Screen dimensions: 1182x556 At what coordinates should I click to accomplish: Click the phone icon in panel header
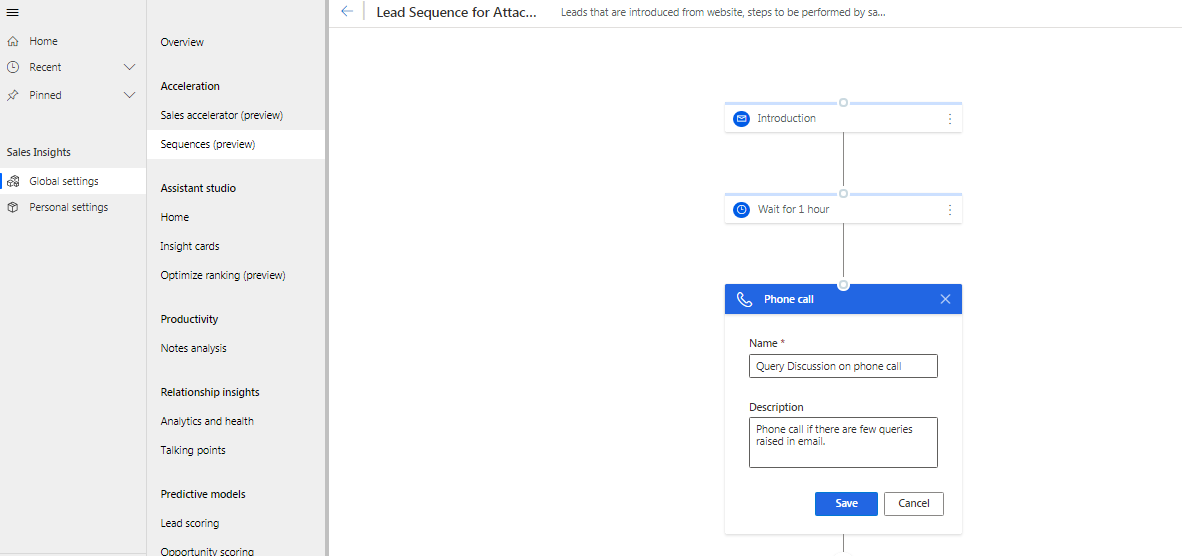coord(744,299)
